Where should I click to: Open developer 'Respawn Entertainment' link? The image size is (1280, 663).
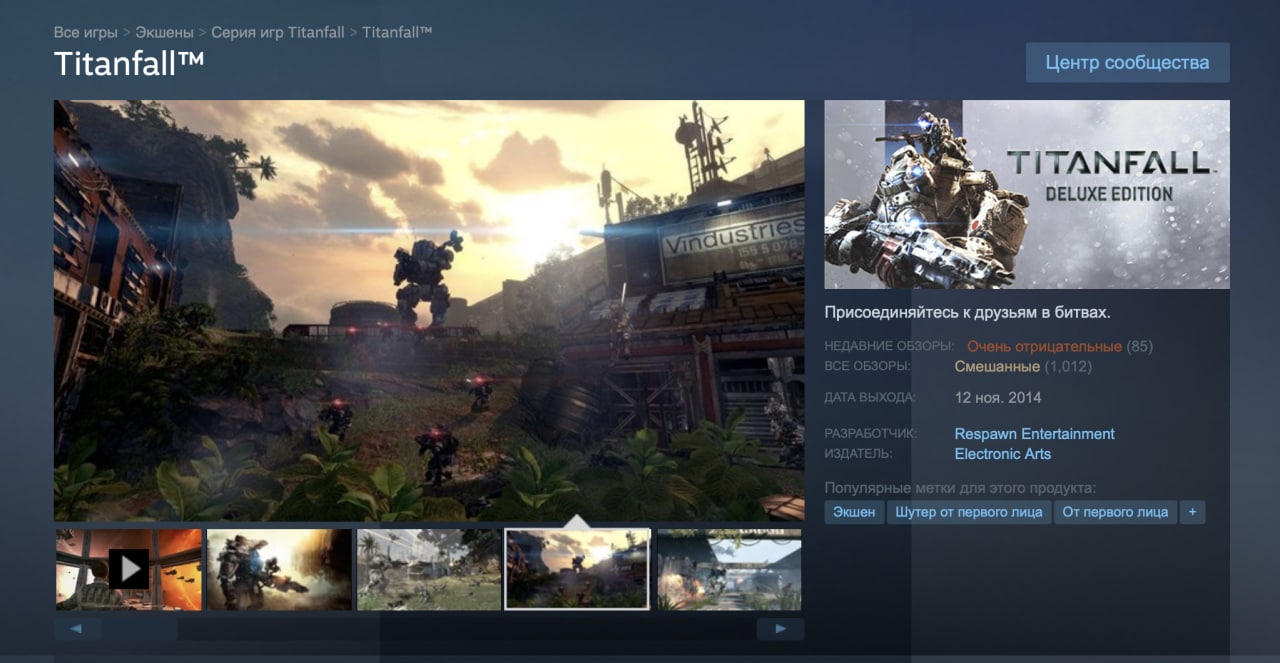[x=1034, y=434]
